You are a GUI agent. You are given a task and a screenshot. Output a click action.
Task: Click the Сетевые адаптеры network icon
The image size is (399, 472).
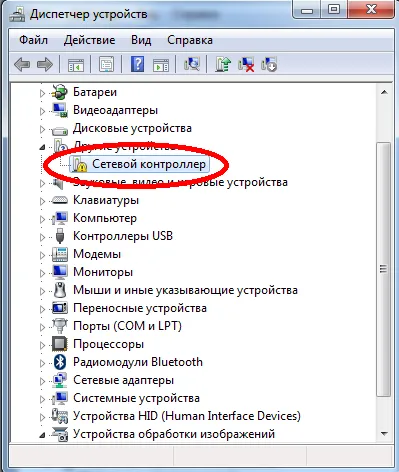coord(60,380)
